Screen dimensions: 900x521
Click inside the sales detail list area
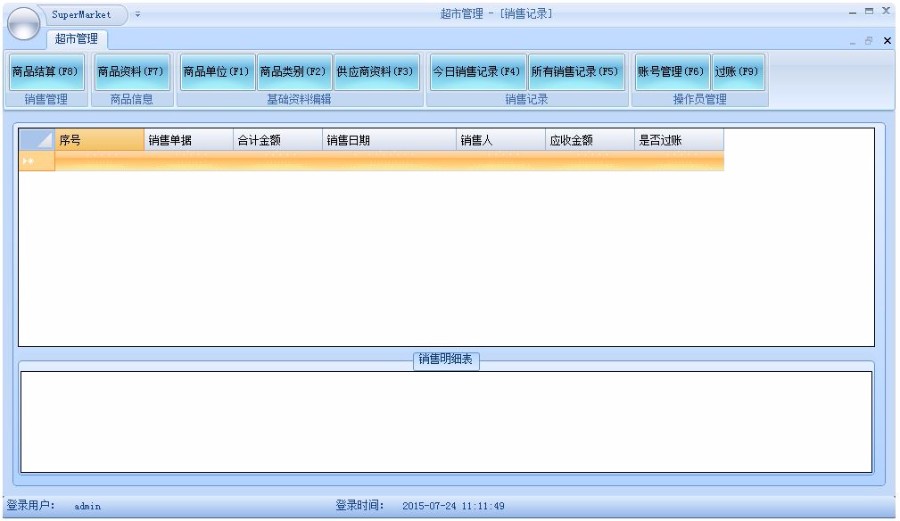click(446, 422)
